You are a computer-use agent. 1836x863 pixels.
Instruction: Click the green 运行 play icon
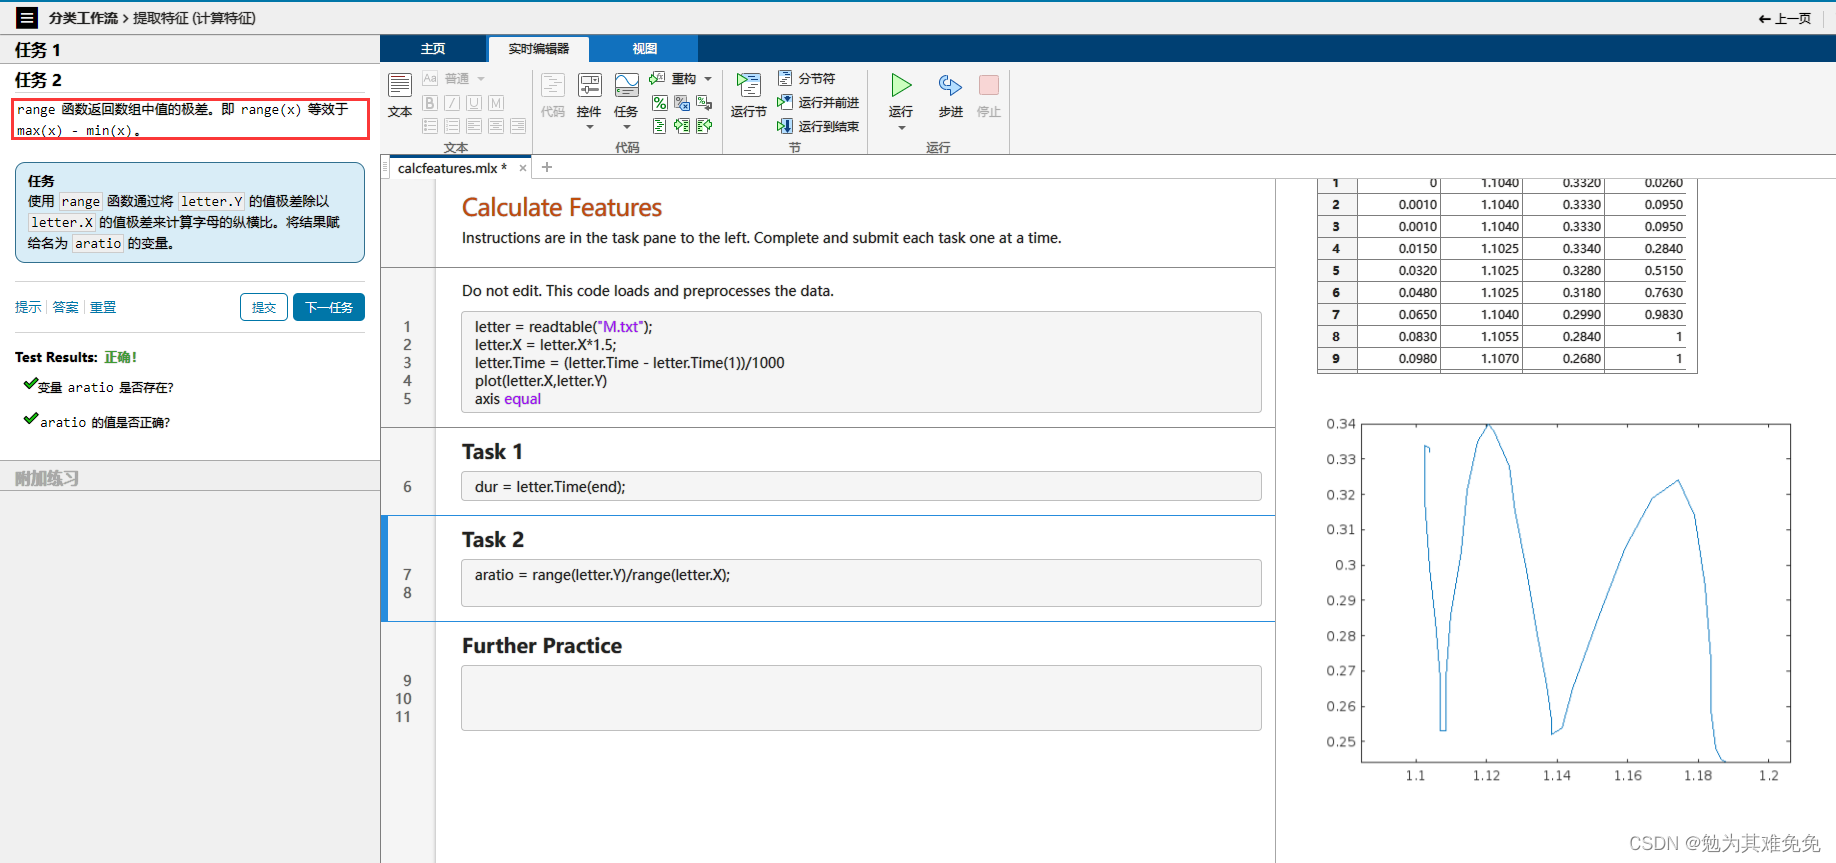pos(901,85)
